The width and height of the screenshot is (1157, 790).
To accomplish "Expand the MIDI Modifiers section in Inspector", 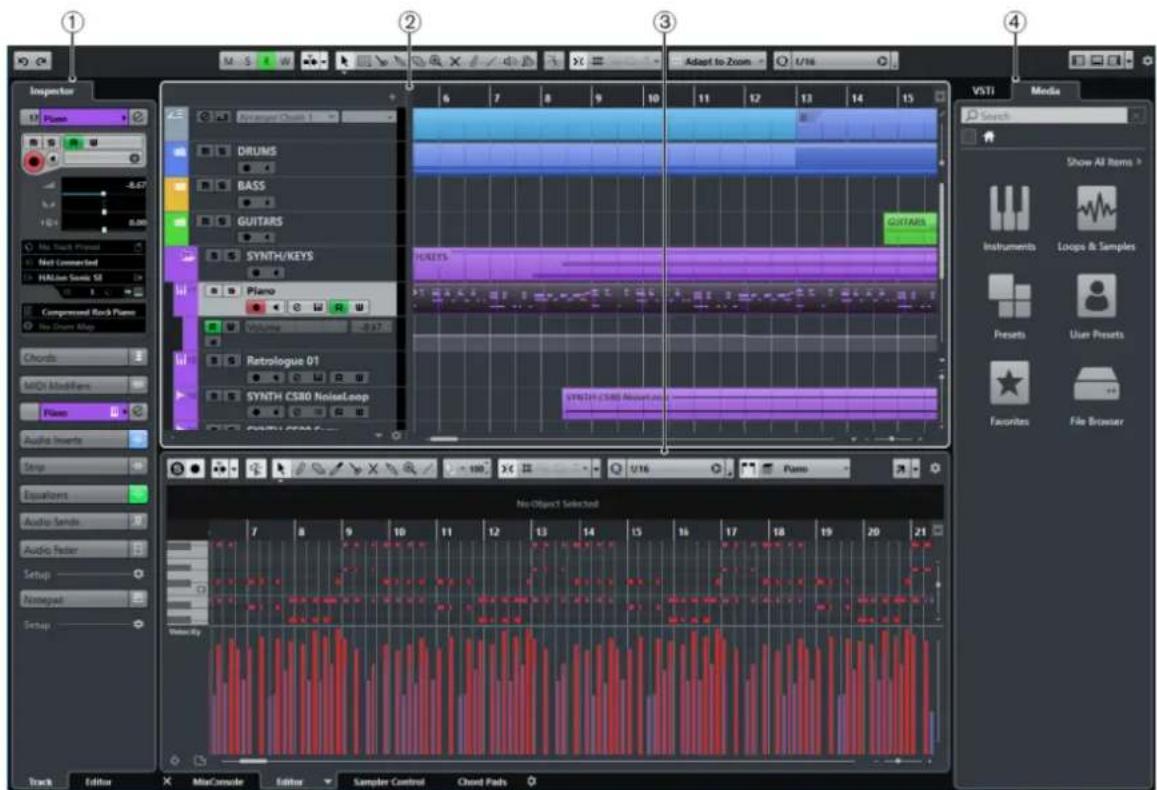I will coord(83,385).
